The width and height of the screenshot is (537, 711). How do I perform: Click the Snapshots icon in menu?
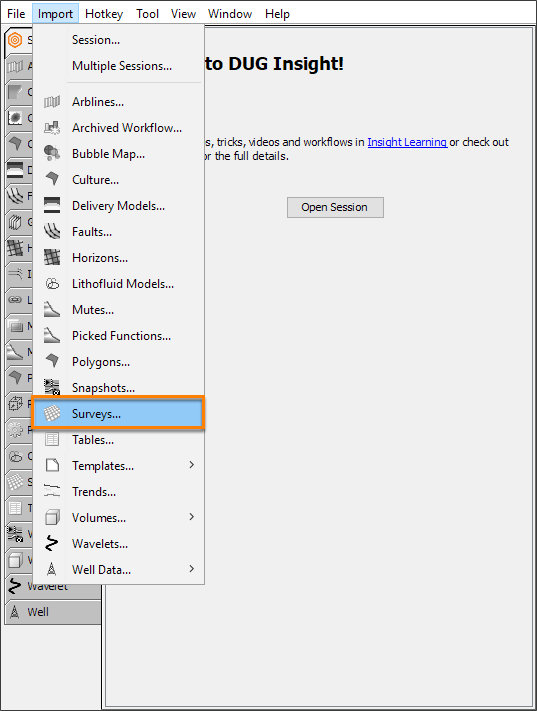coord(52,387)
